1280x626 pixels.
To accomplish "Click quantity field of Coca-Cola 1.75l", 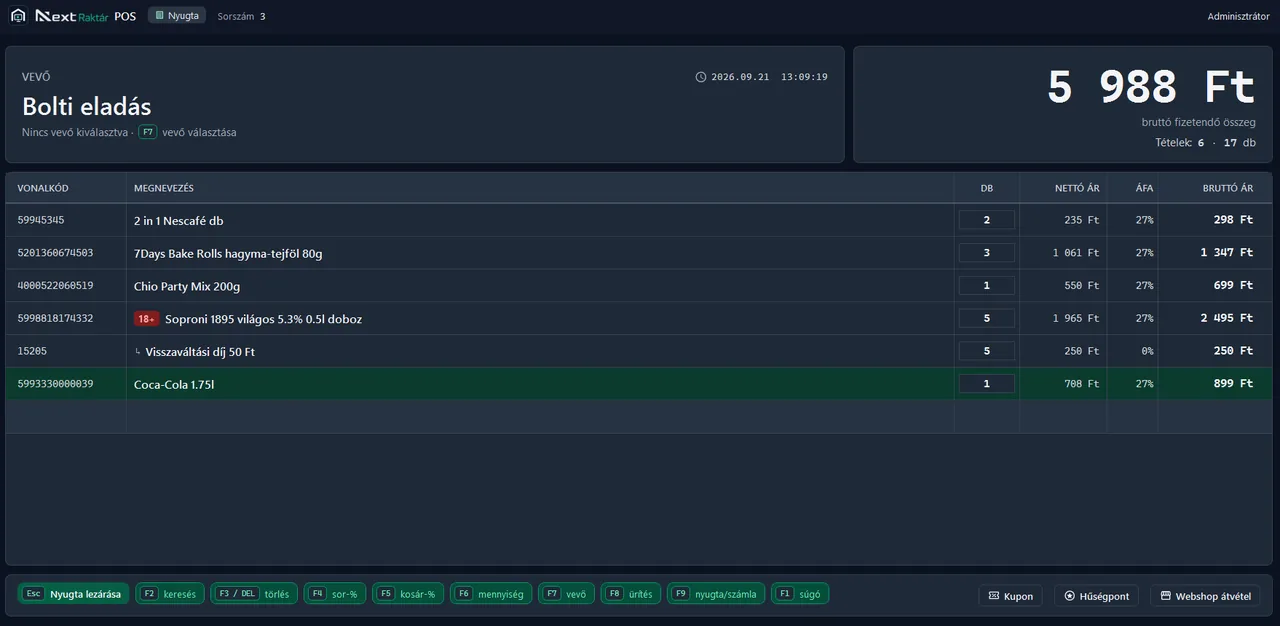I will coord(986,383).
